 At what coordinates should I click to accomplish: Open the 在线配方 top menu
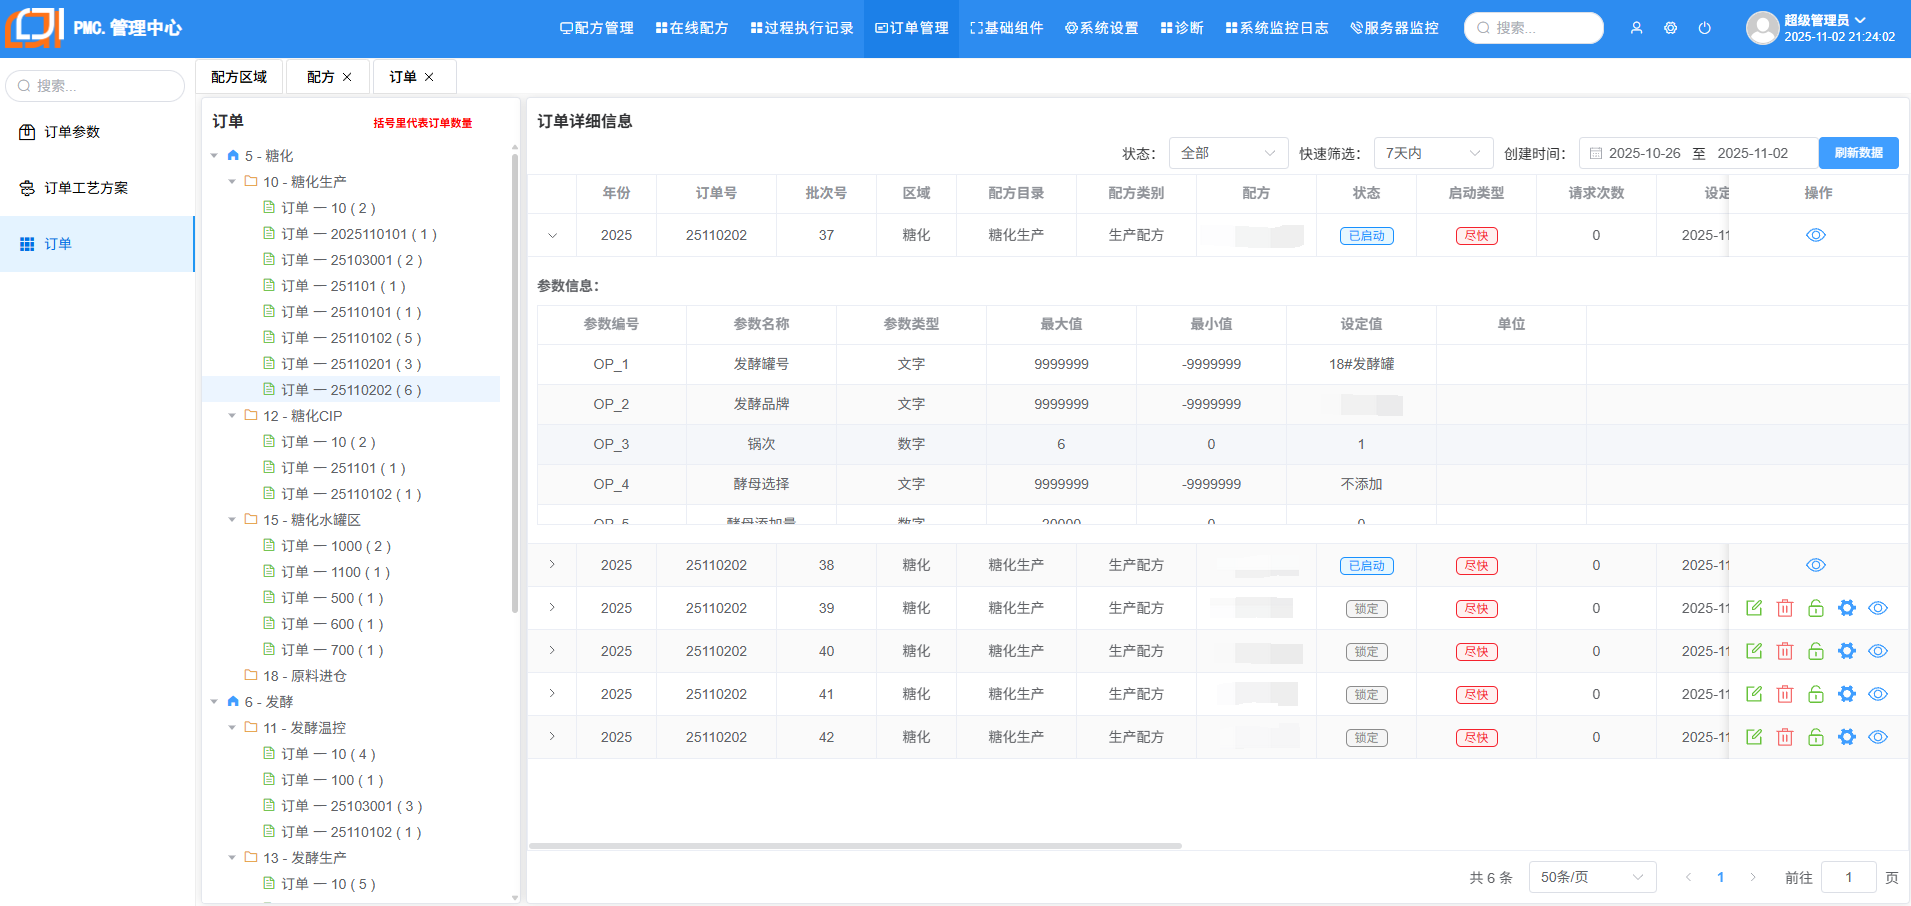click(x=692, y=28)
